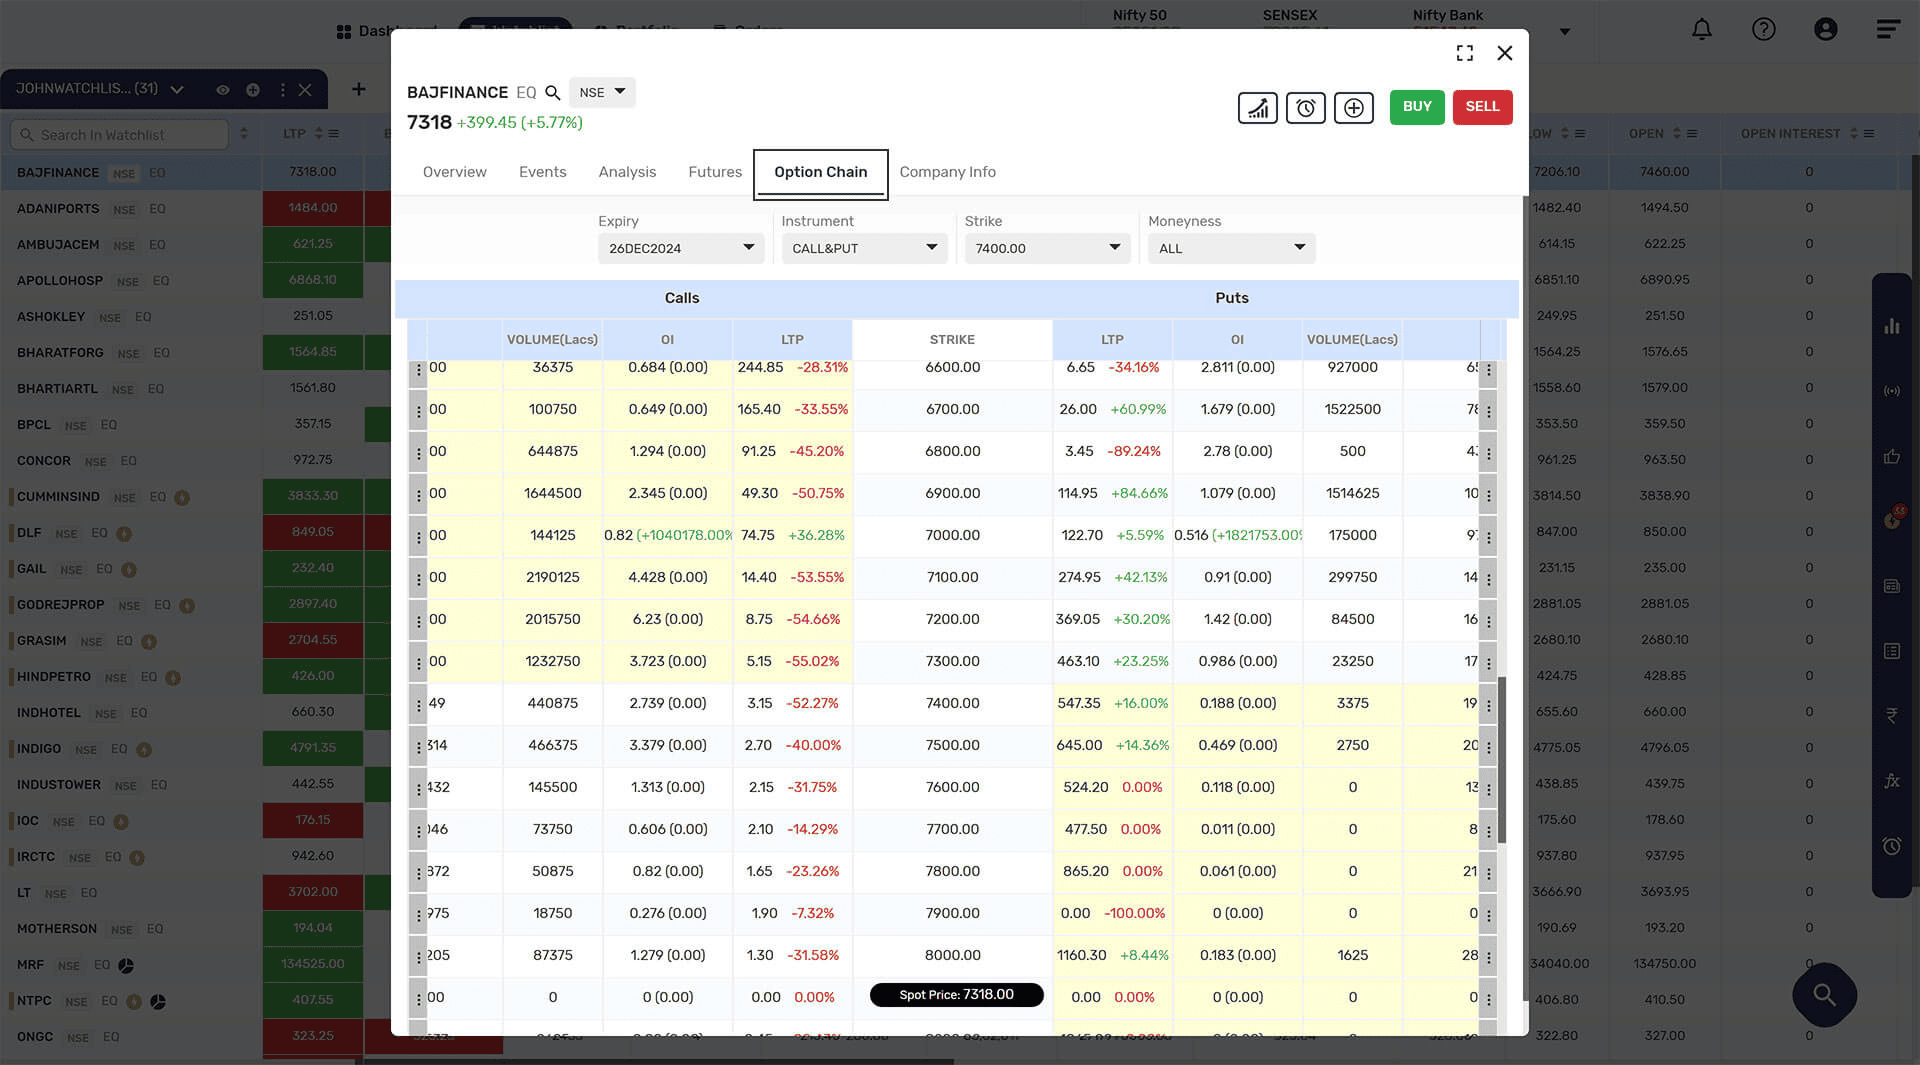Close the BAJFINANCE option chain popup

pos(1504,53)
